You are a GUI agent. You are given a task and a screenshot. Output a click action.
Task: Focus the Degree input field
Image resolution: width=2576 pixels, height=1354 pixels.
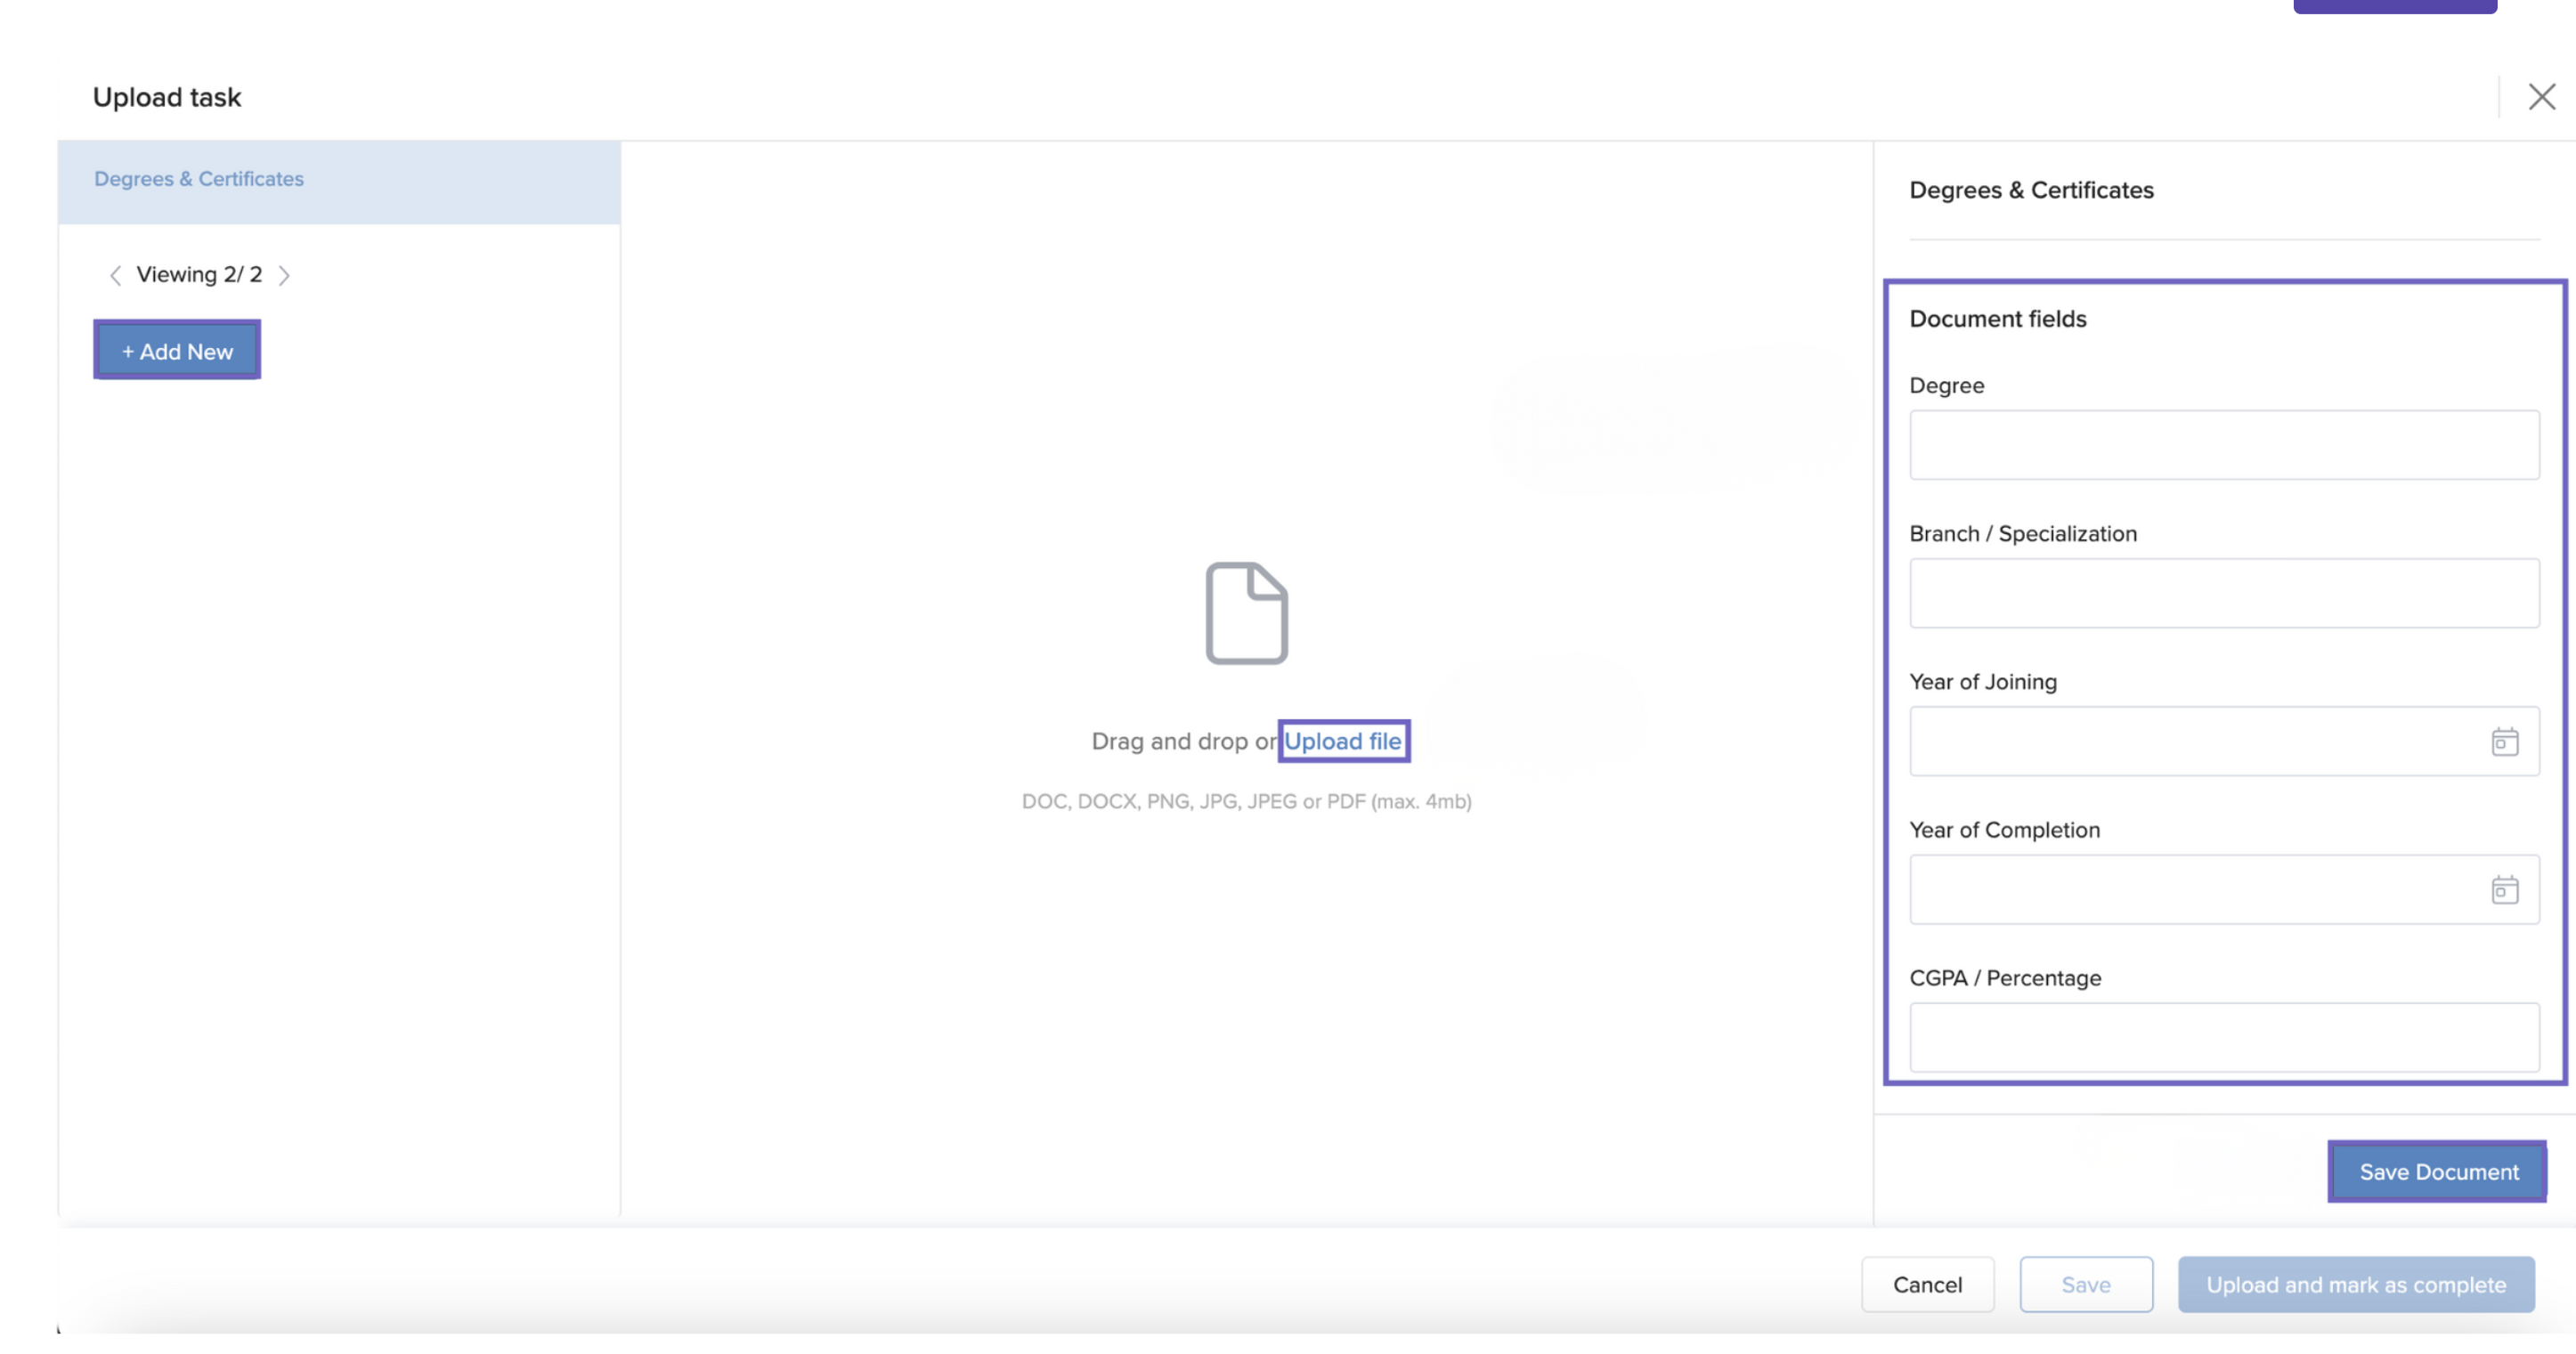(x=2223, y=445)
